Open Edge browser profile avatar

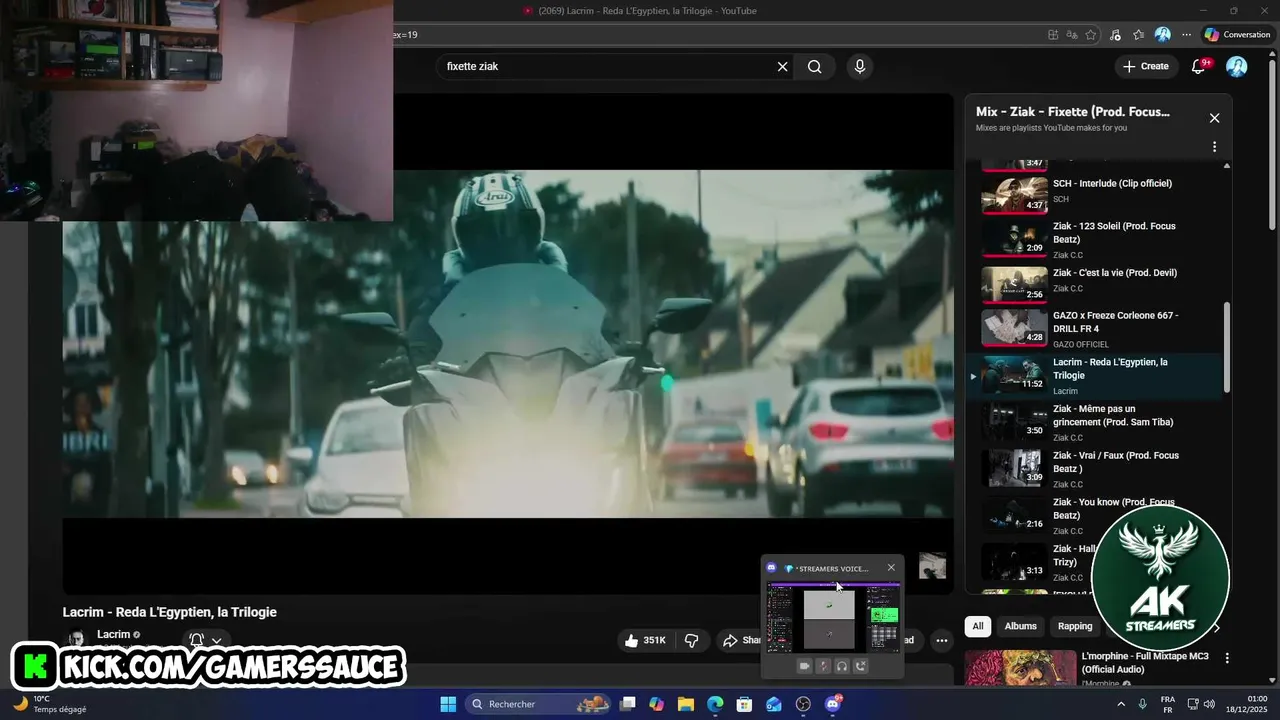(x=1162, y=34)
